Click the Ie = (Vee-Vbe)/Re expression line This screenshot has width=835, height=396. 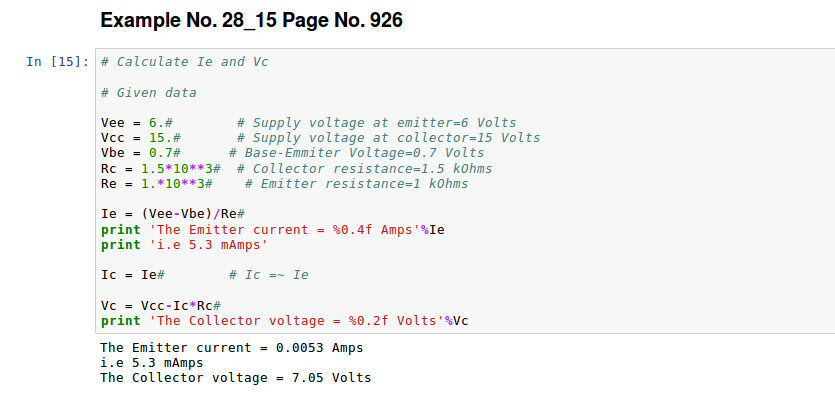coord(173,214)
